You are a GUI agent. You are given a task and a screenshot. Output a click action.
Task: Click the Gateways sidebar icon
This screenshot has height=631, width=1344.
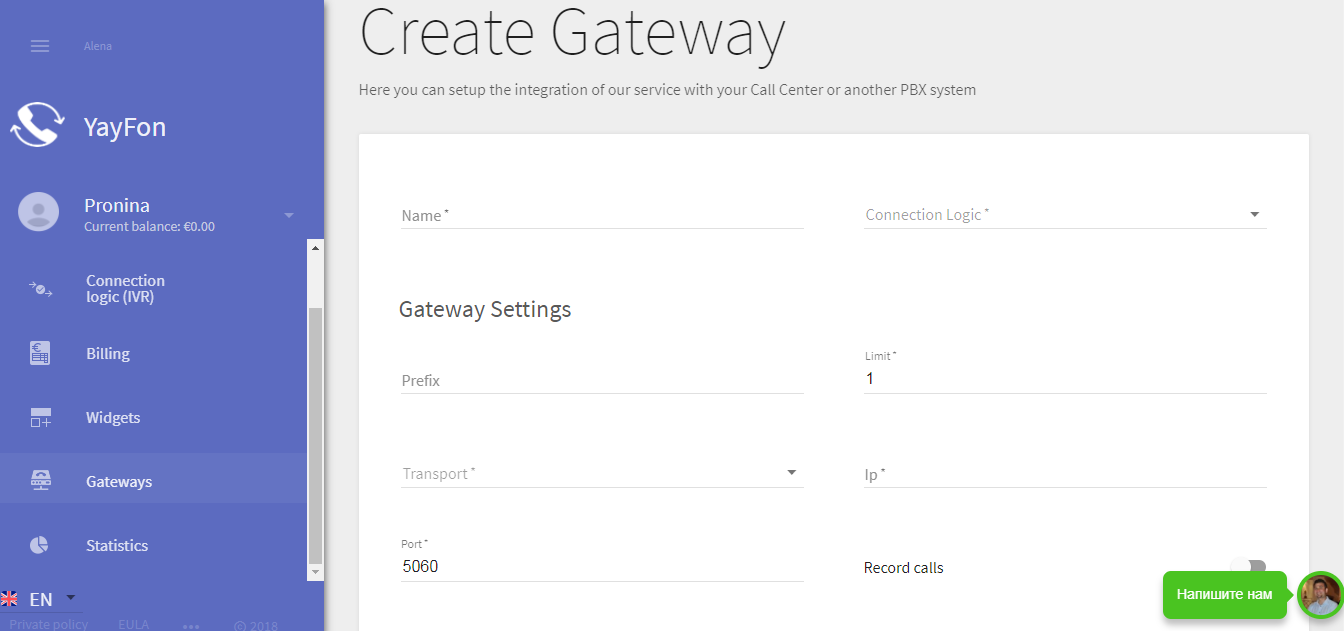click(x=40, y=482)
